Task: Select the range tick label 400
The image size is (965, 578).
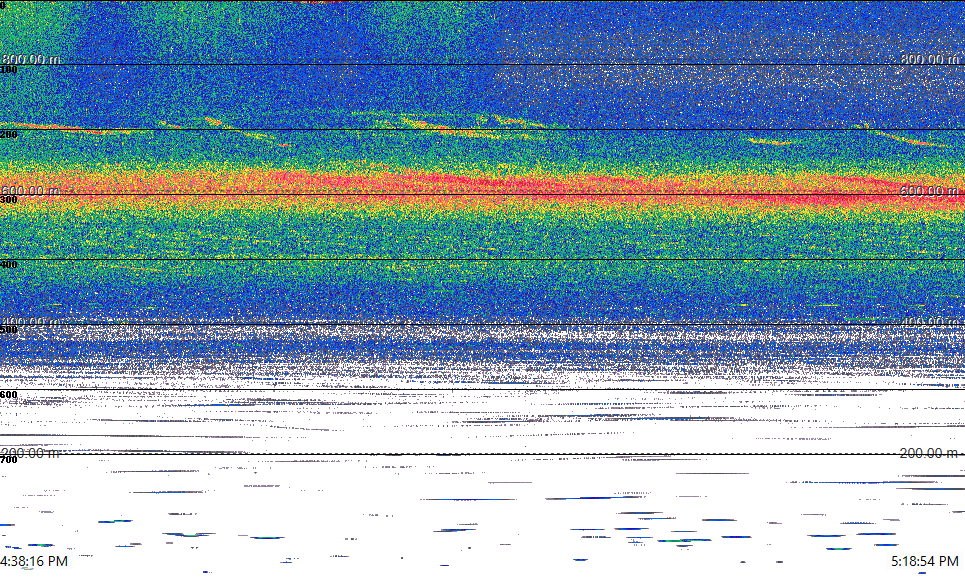Action: coord(9,265)
